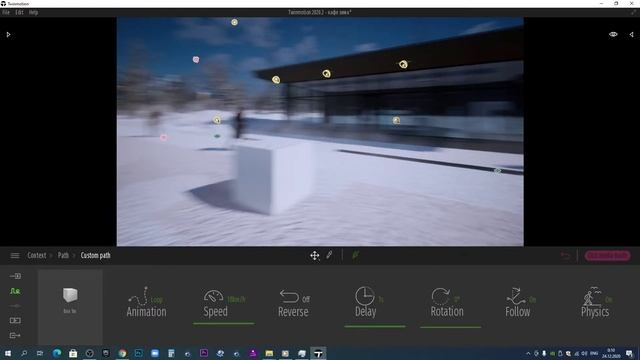This screenshot has width=640, height=360.
Task: Open Task View on the taskbar
Action: click(40, 353)
